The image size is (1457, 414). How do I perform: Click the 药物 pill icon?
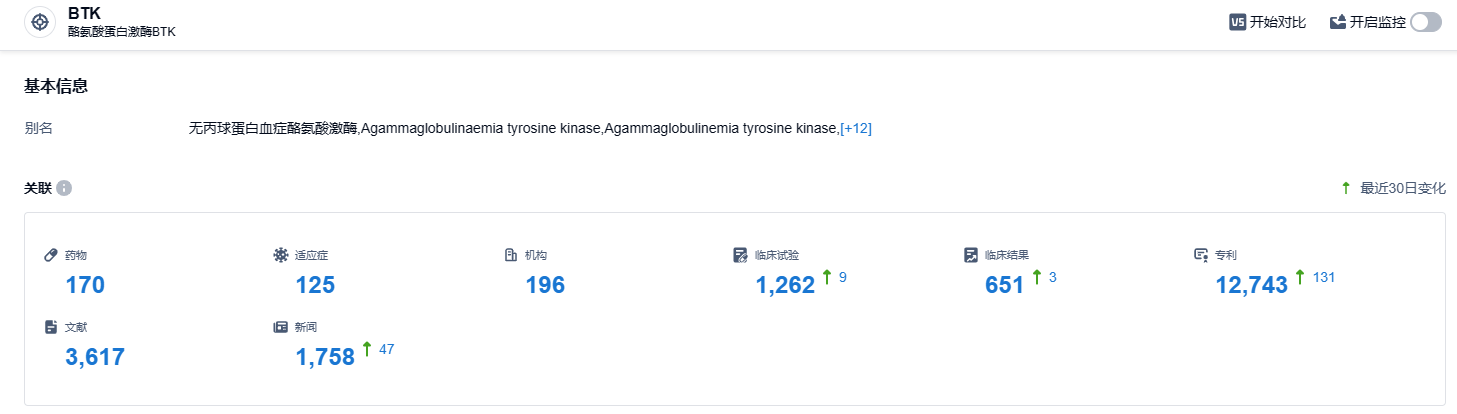pyautogui.click(x=52, y=255)
